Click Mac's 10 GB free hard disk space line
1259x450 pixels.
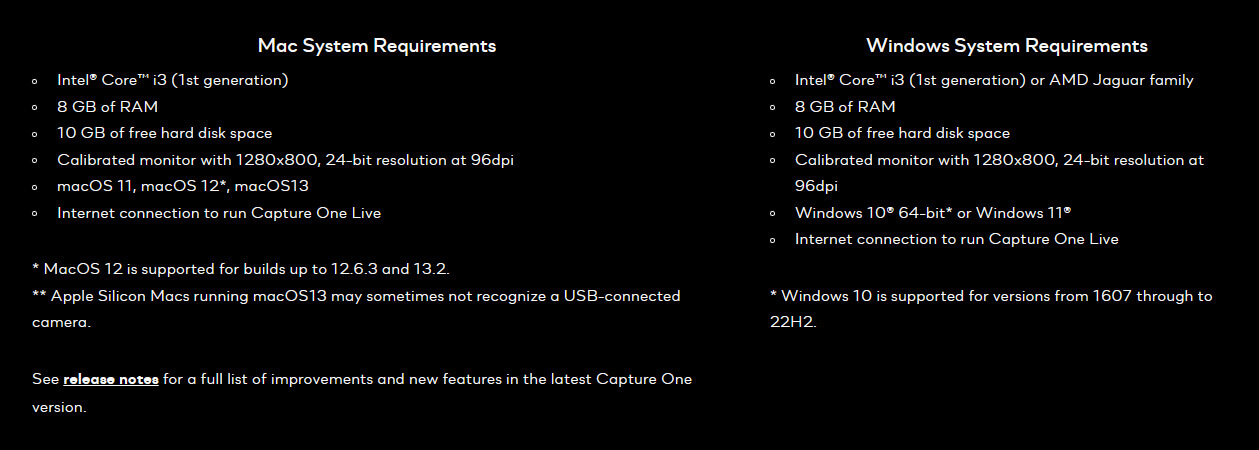pos(164,133)
